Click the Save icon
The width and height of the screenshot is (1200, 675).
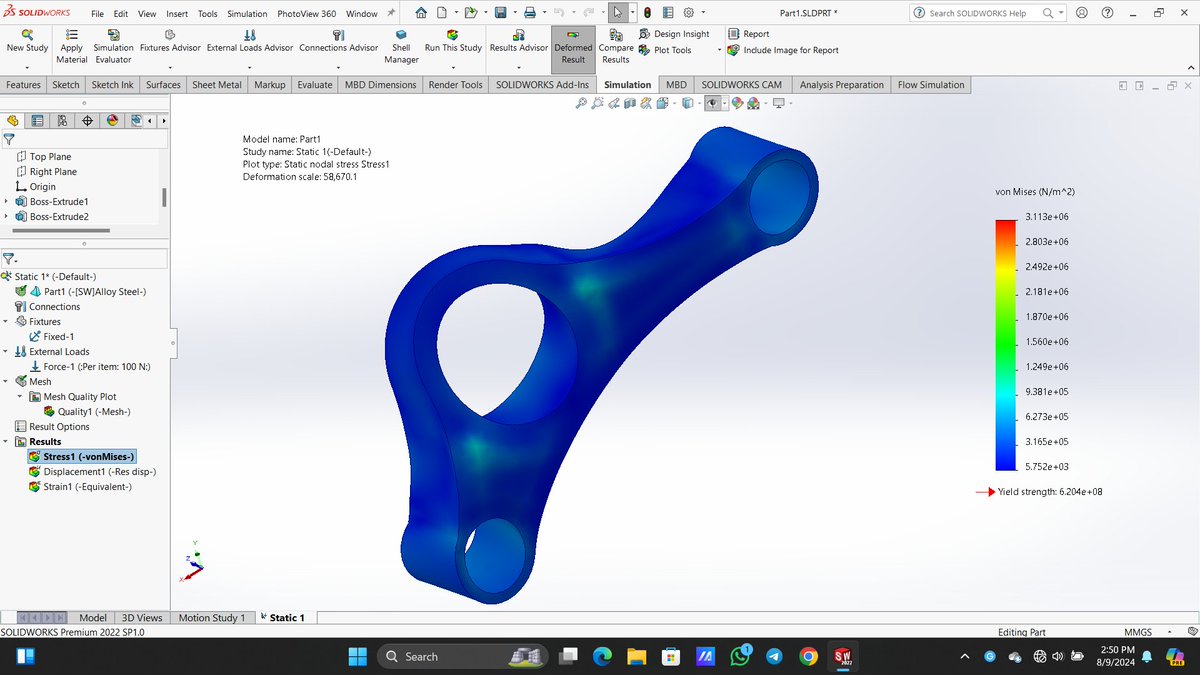click(x=502, y=13)
